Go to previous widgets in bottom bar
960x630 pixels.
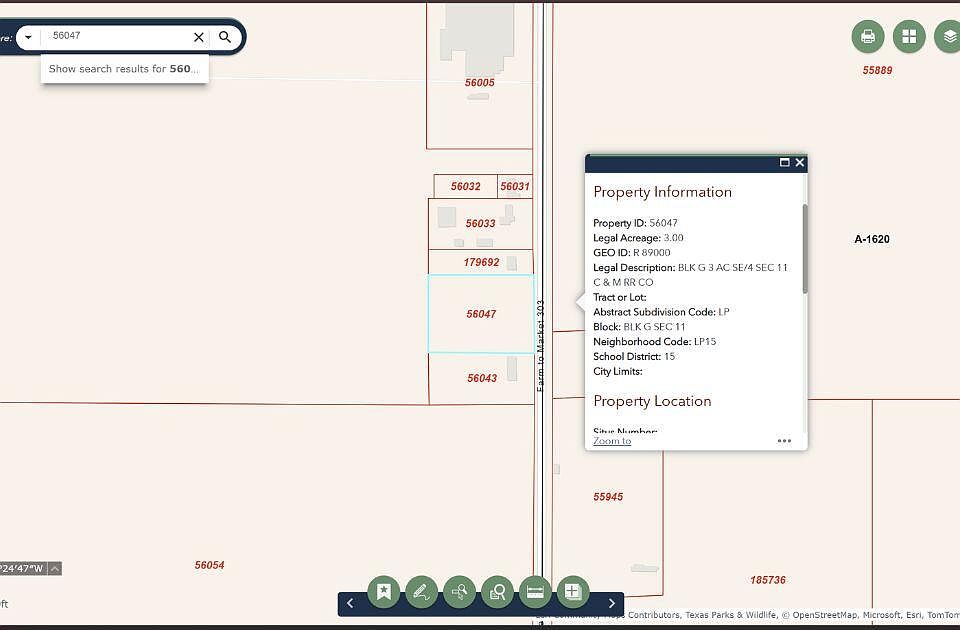point(350,604)
